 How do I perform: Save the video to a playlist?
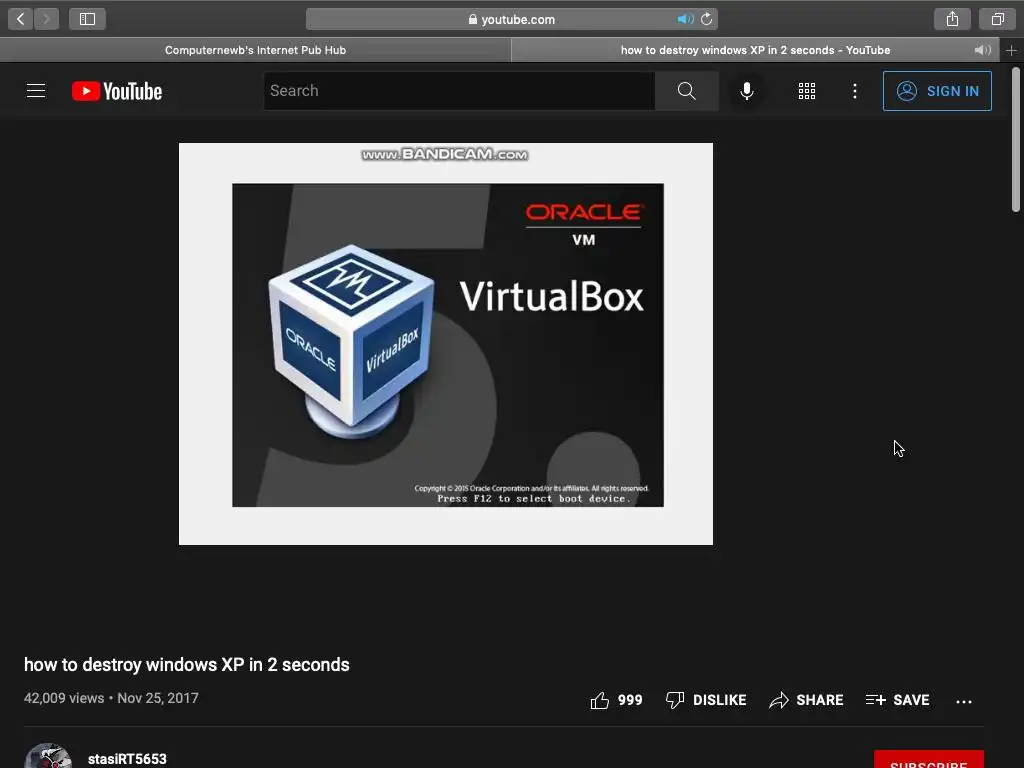[x=898, y=700]
